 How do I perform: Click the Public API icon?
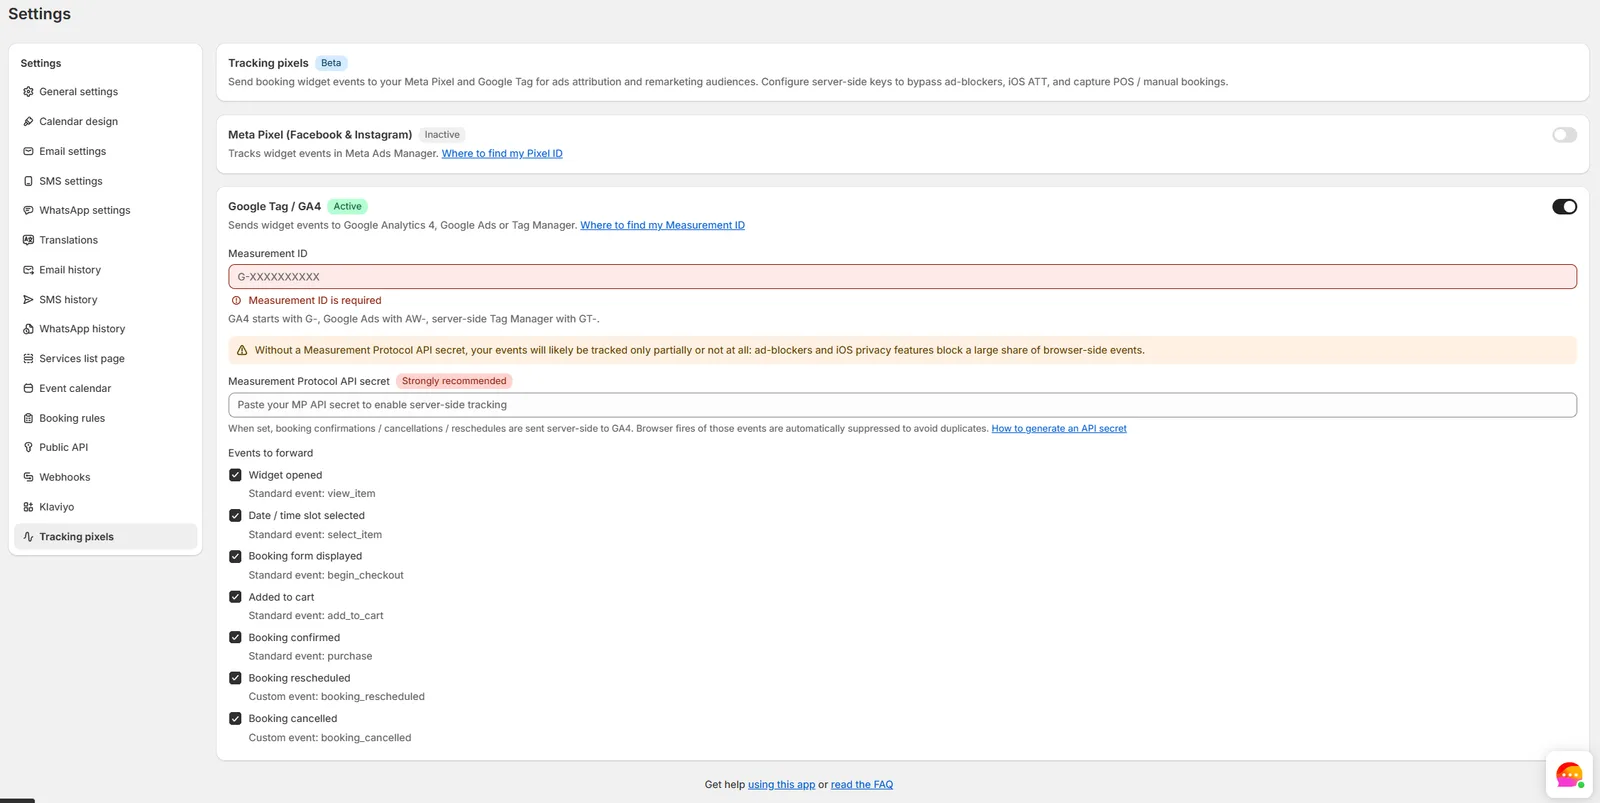coord(28,448)
